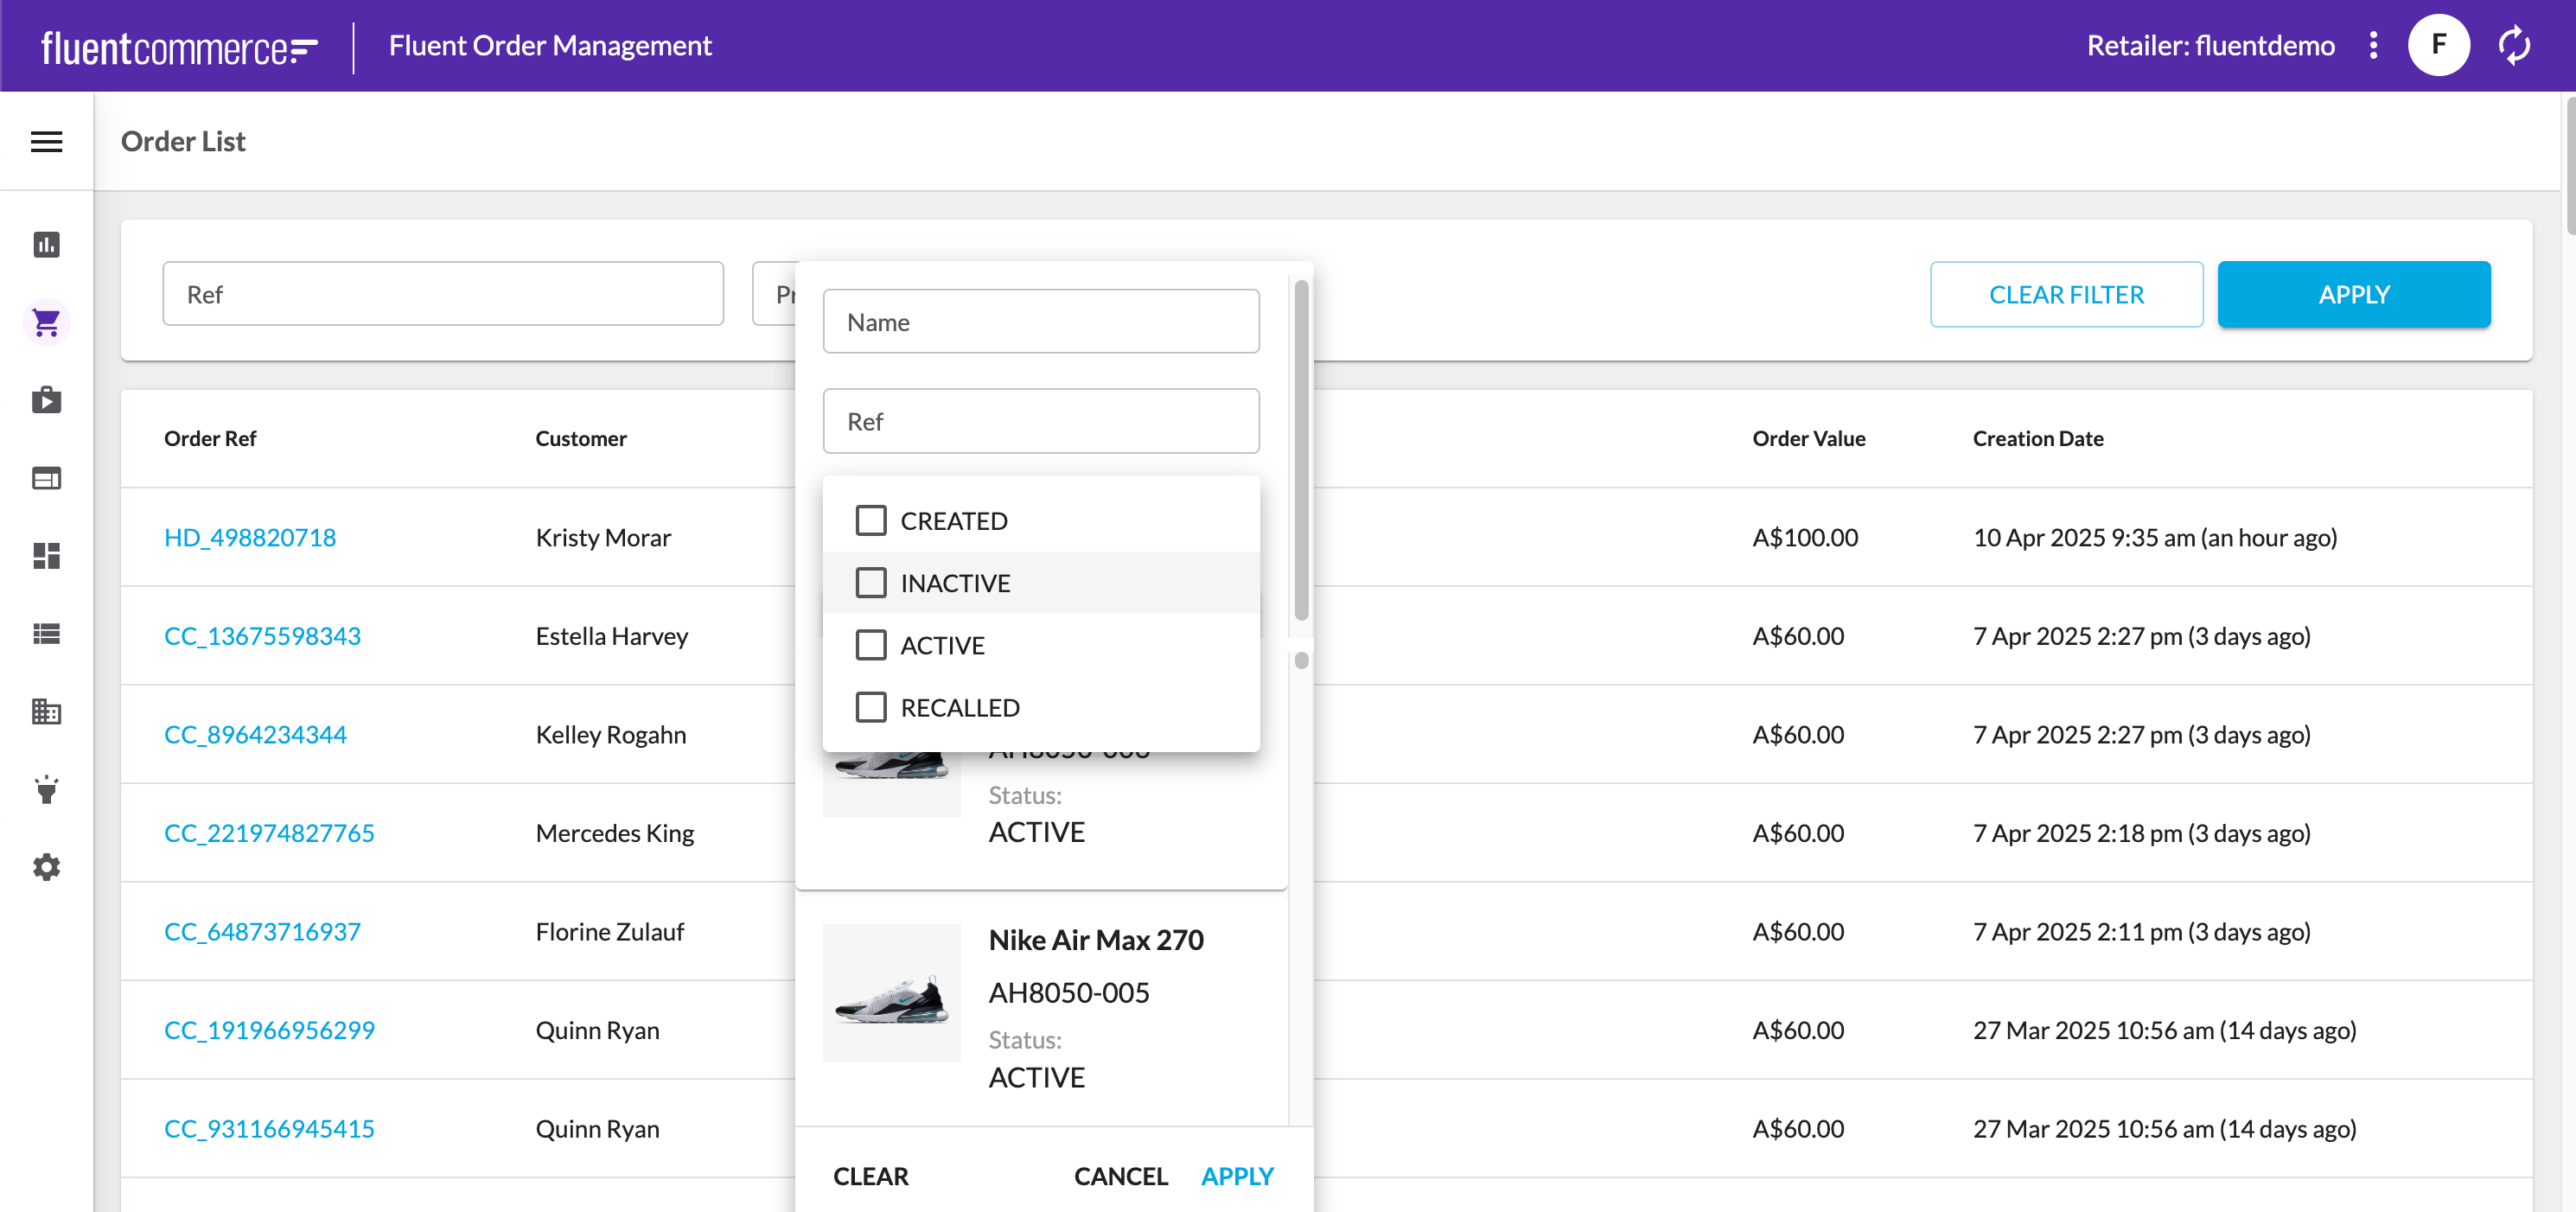Open the fulfilment briefcase sidebar icon
The height and width of the screenshot is (1212, 2576).
coord(46,400)
